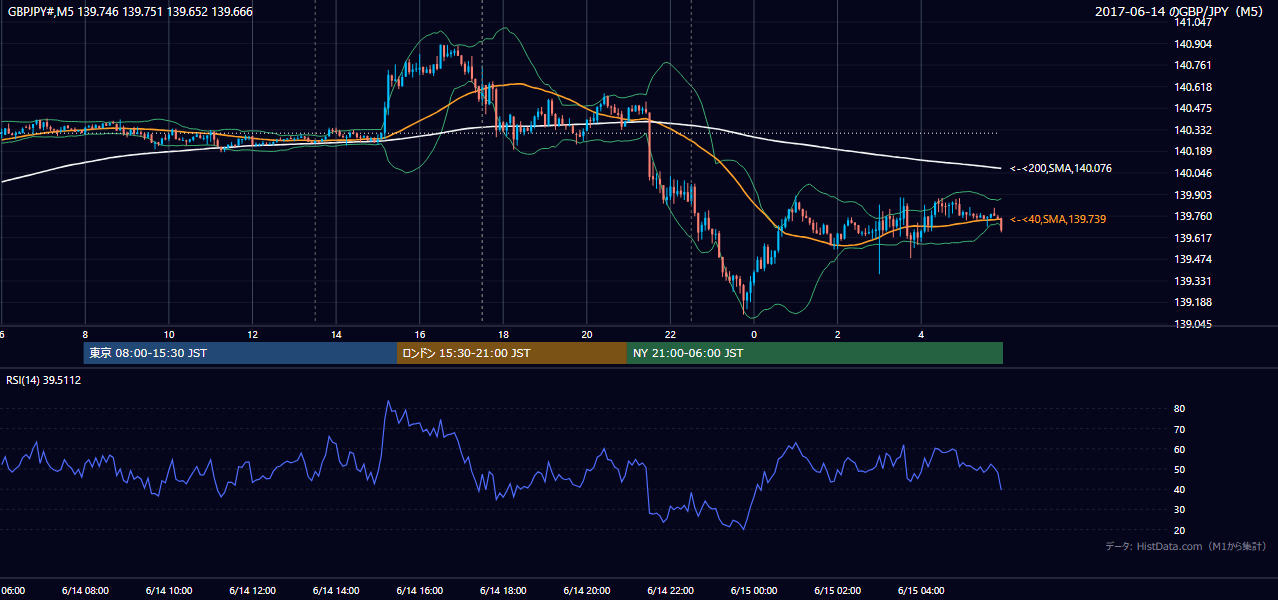Click price axis value 139.188
This screenshot has height=600, width=1278.
pos(1193,302)
